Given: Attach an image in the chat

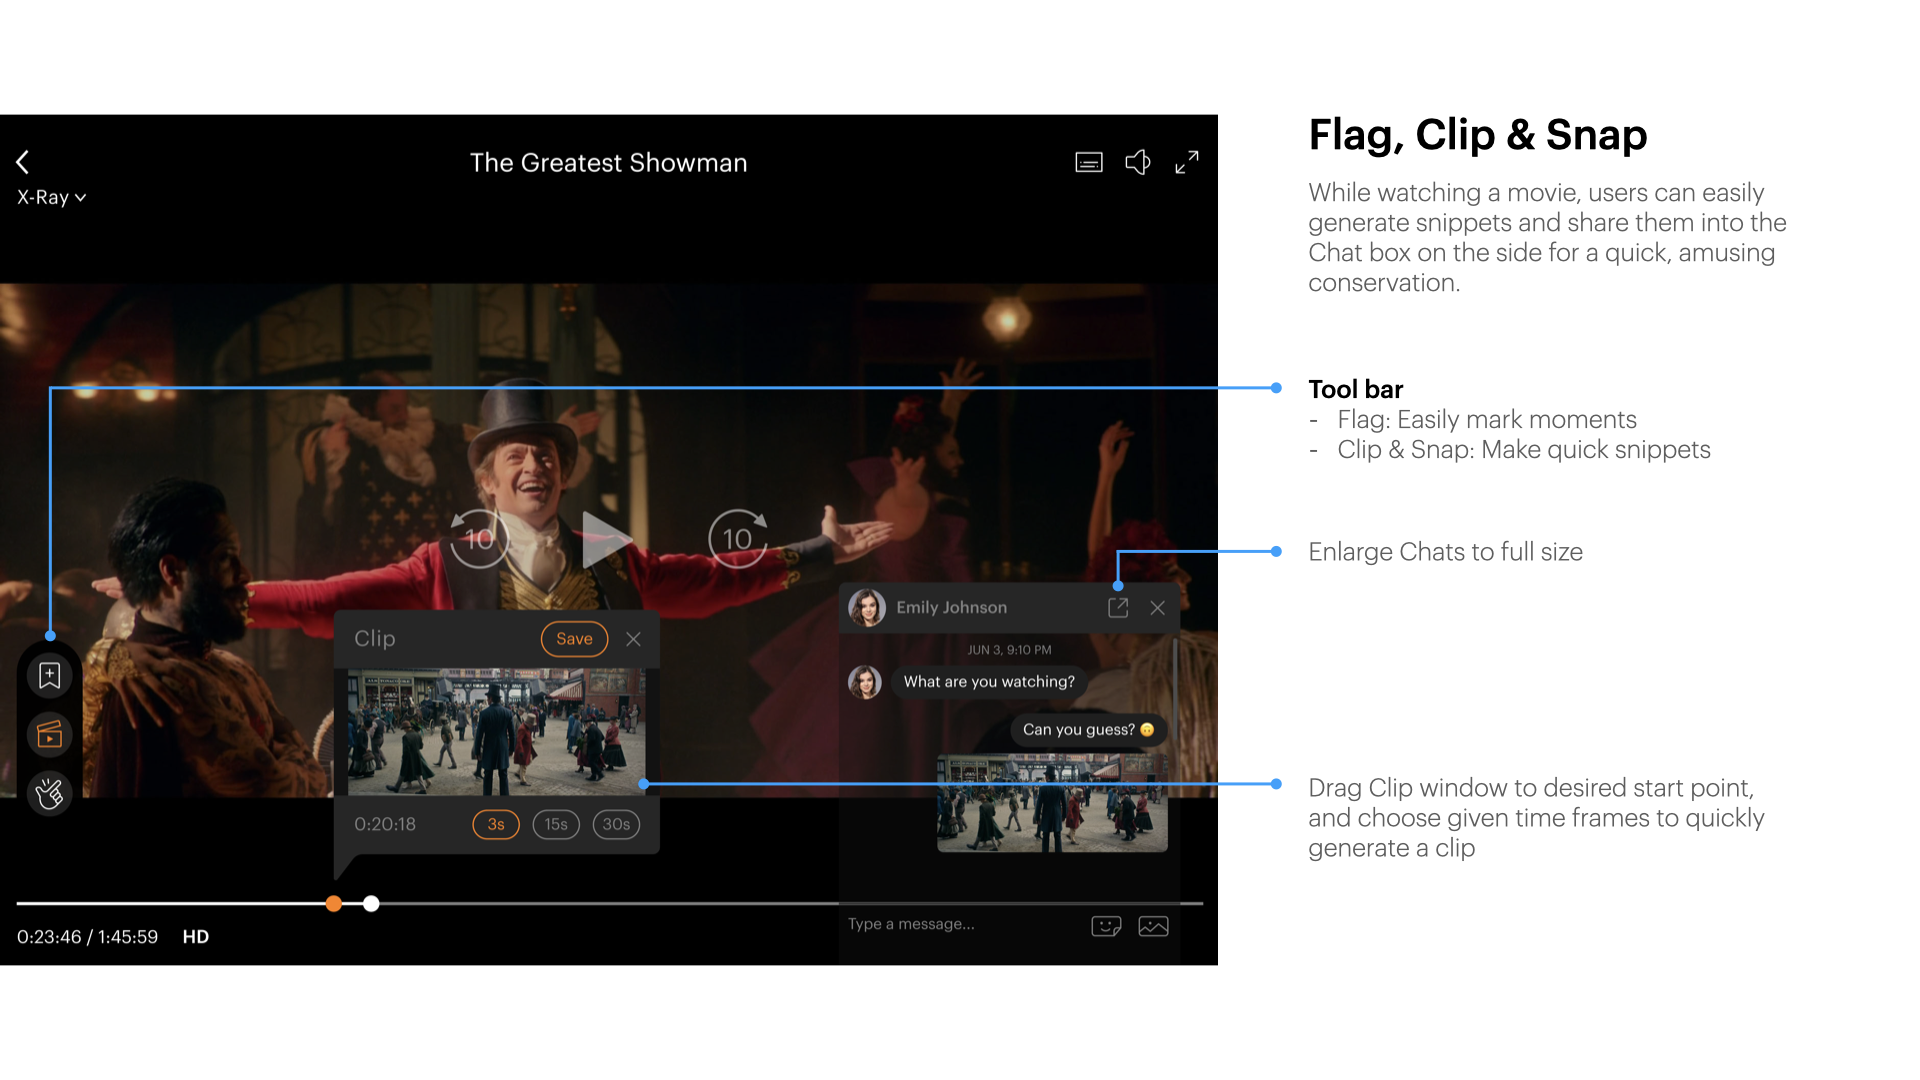Looking at the screenshot, I should click(x=1153, y=926).
